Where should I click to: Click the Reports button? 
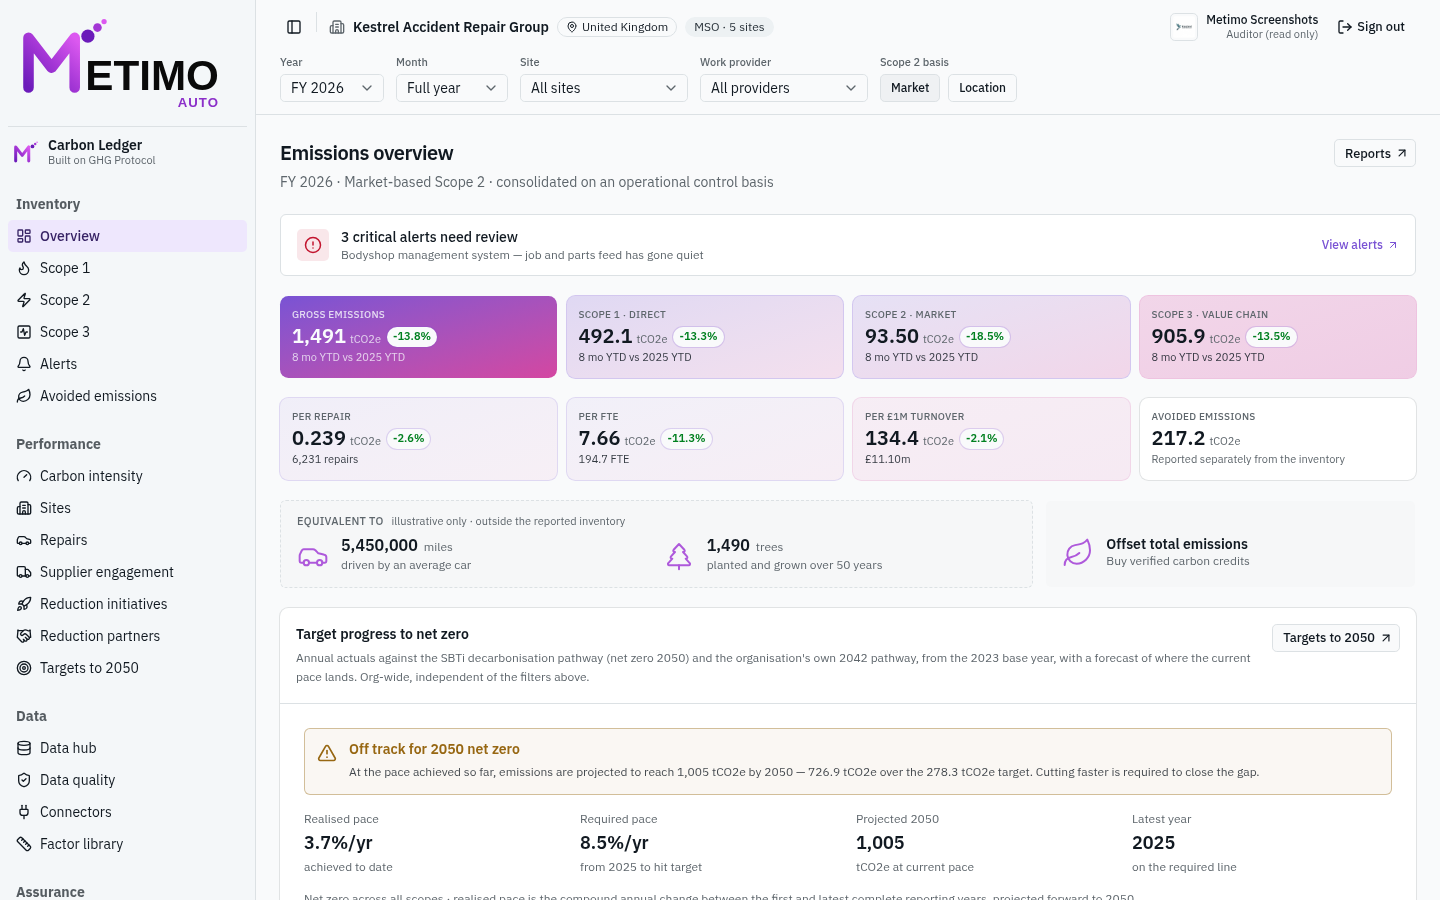[x=1375, y=153]
